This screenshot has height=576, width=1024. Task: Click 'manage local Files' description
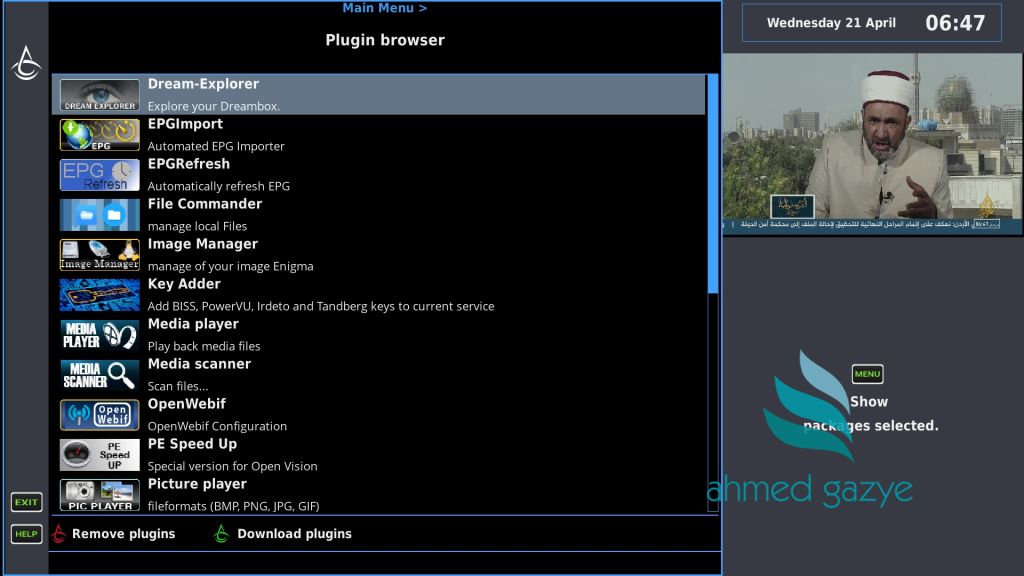197,226
